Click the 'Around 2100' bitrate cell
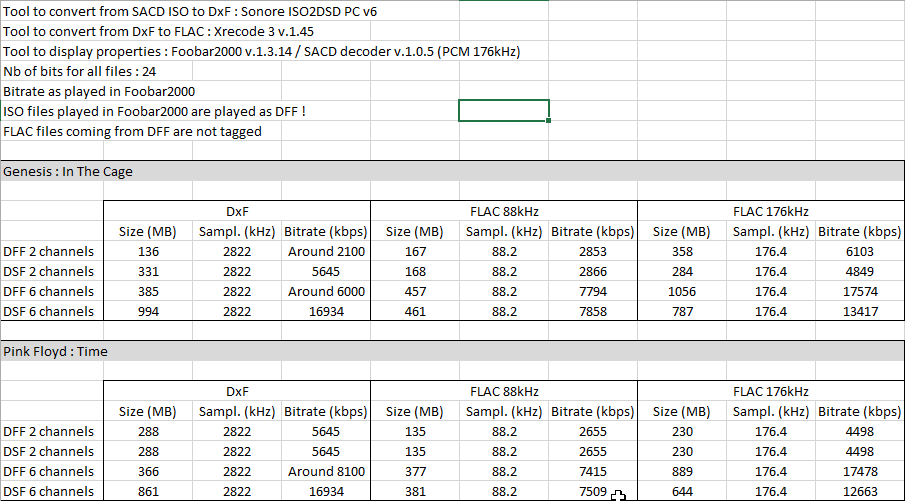Screen dimensions: 905x501 click(326, 252)
